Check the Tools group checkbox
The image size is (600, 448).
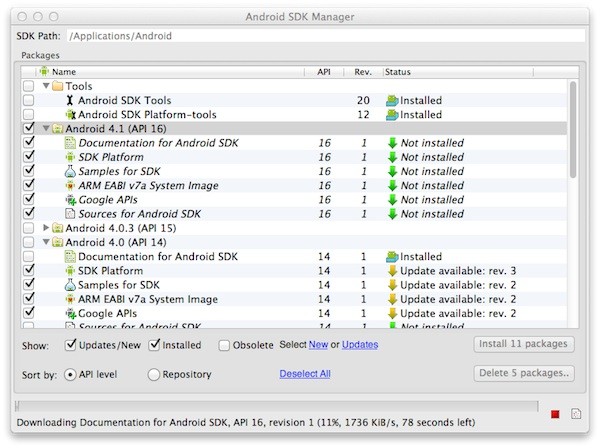[x=28, y=86]
